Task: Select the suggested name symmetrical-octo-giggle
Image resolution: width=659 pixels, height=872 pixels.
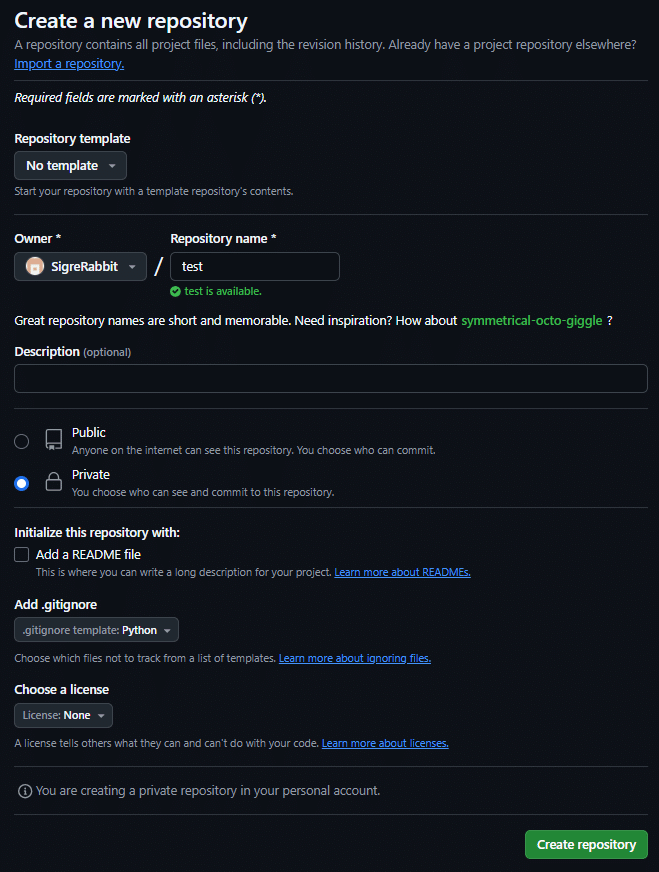Action: click(531, 321)
